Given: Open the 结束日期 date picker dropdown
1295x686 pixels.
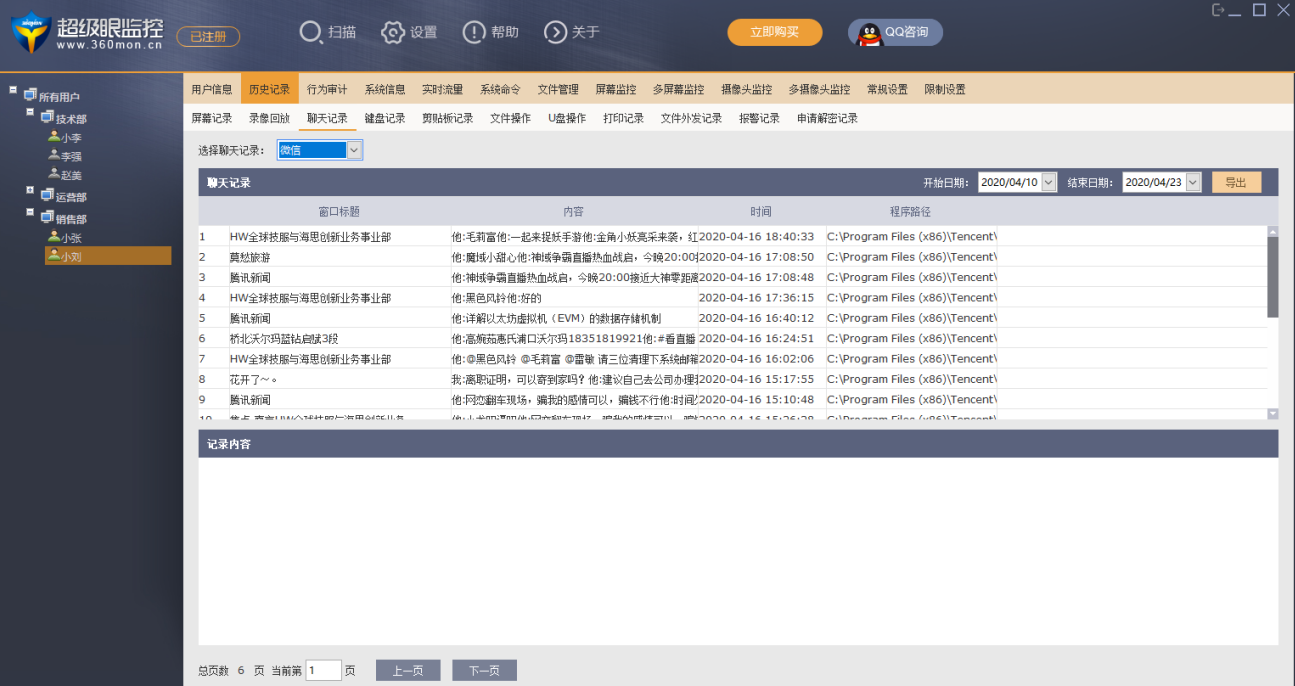Looking at the screenshot, I should [x=1192, y=182].
